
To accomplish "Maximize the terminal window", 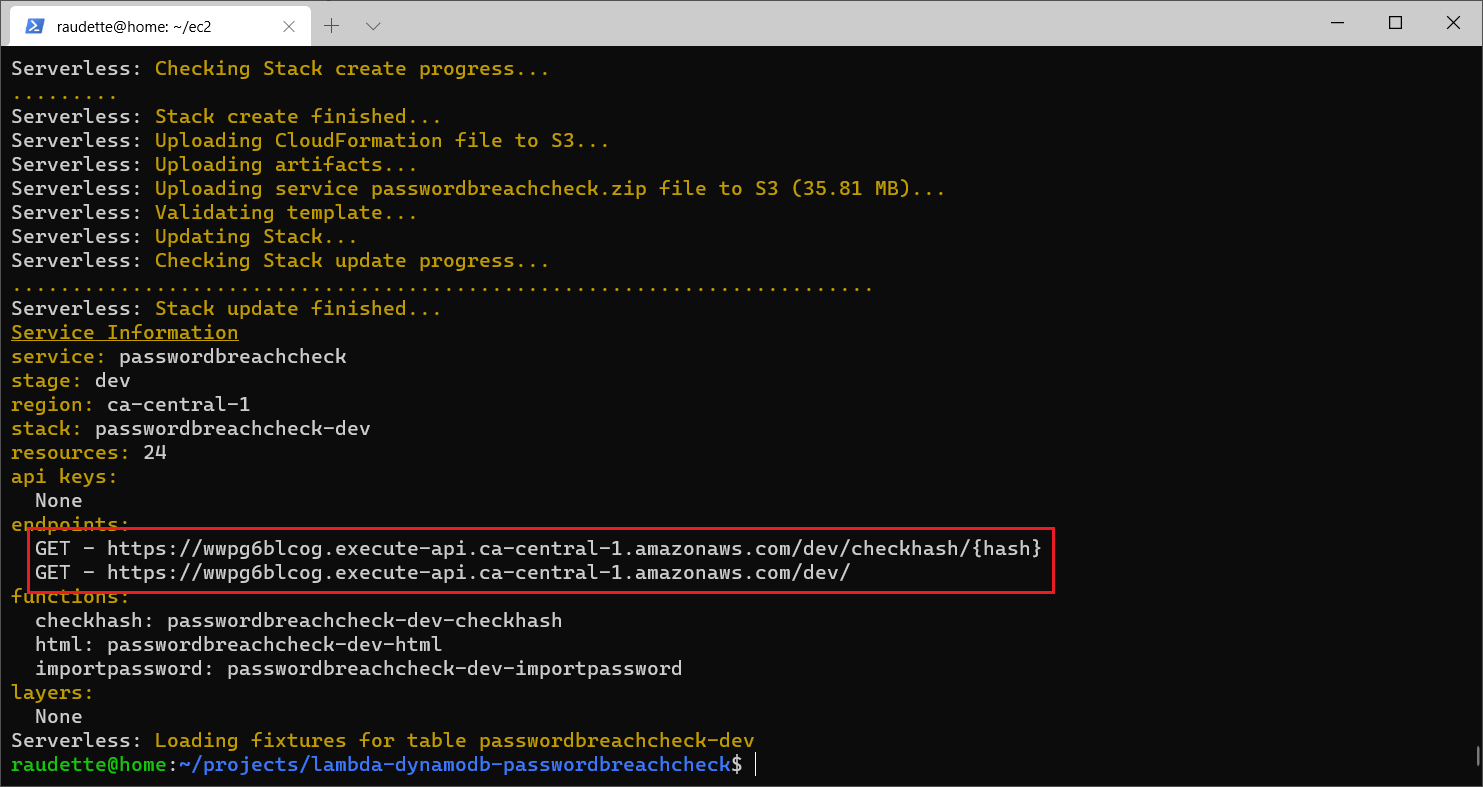I will click(1395, 24).
